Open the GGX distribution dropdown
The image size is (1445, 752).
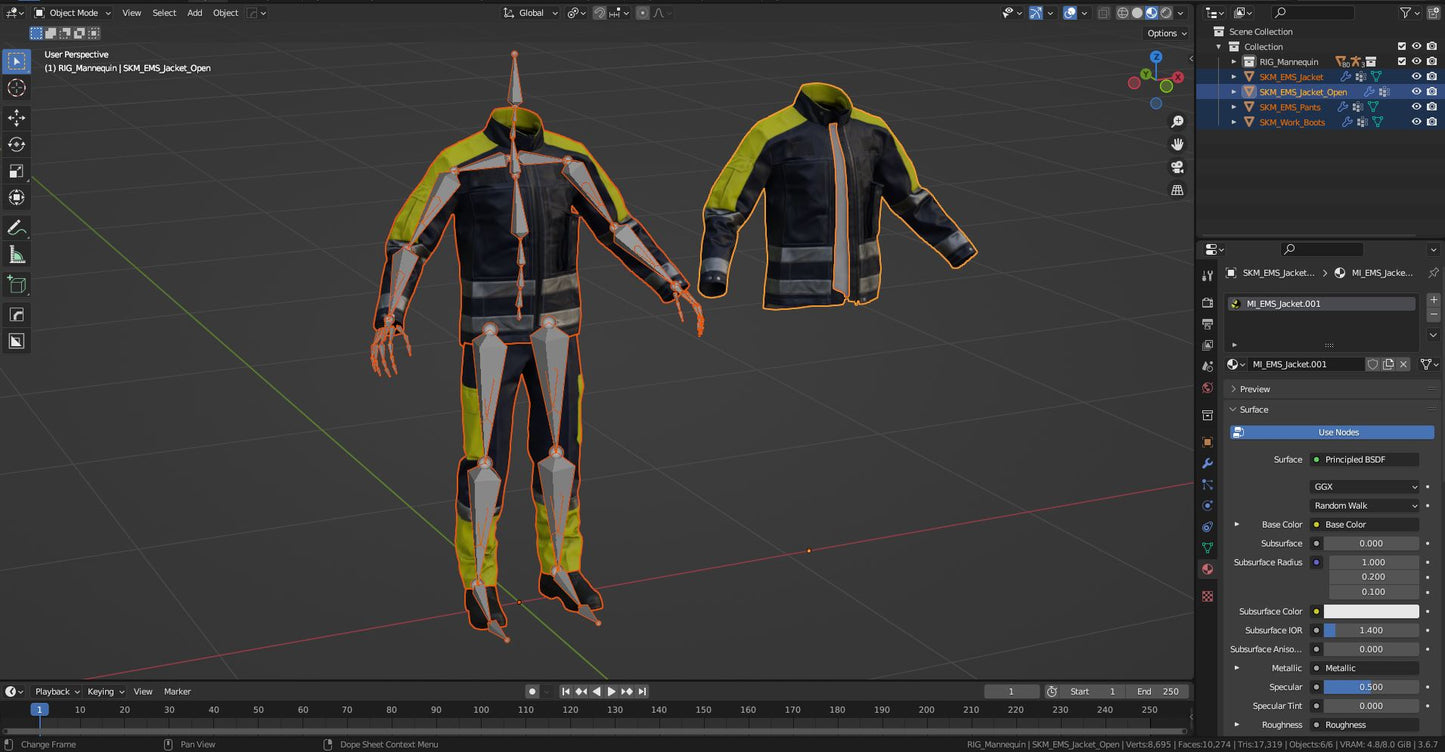1364,486
